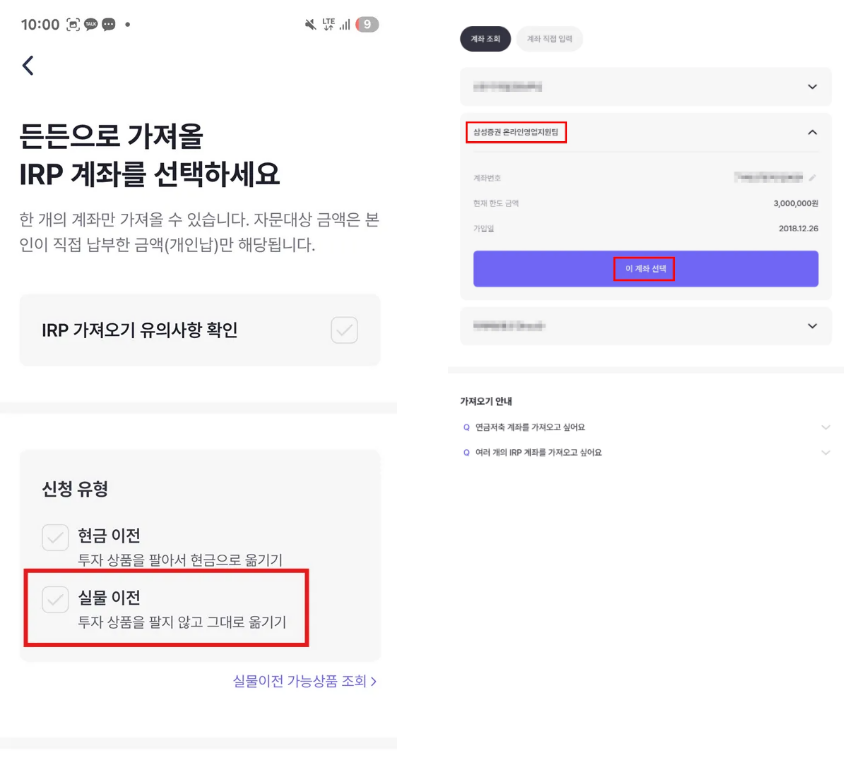This screenshot has height=759, width=850.
Task: Check the IRP 가져오기 유의사항 확인 checkbox
Action: (x=344, y=330)
